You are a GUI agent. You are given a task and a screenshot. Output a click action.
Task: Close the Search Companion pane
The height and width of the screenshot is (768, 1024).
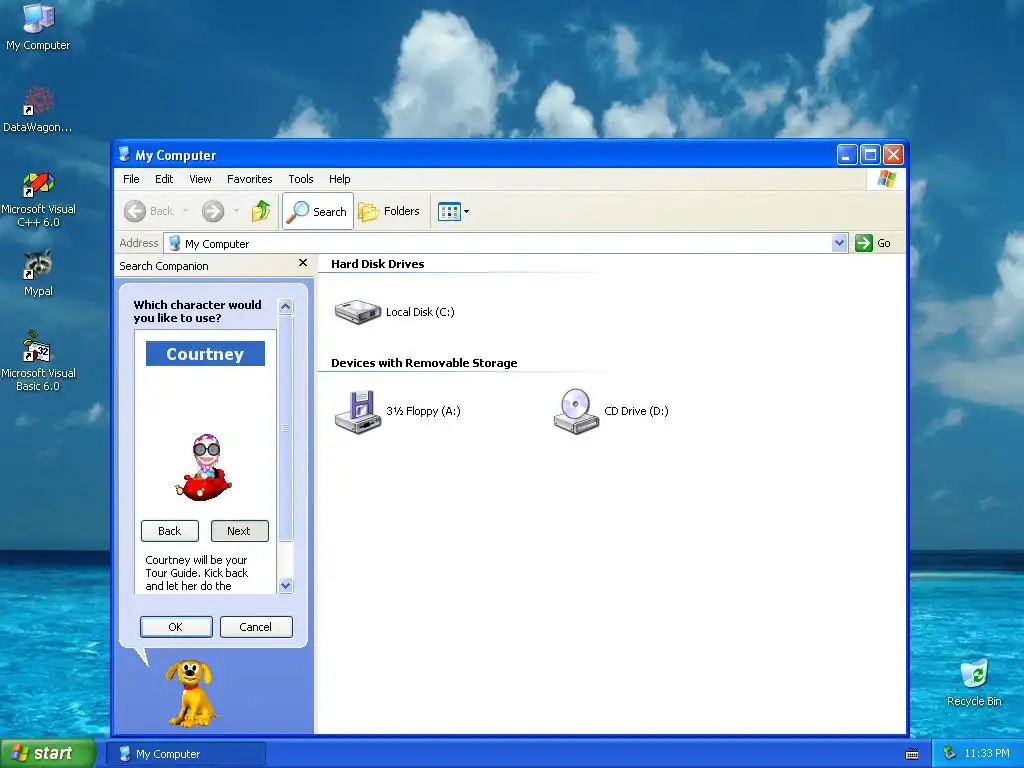pos(302,263)
